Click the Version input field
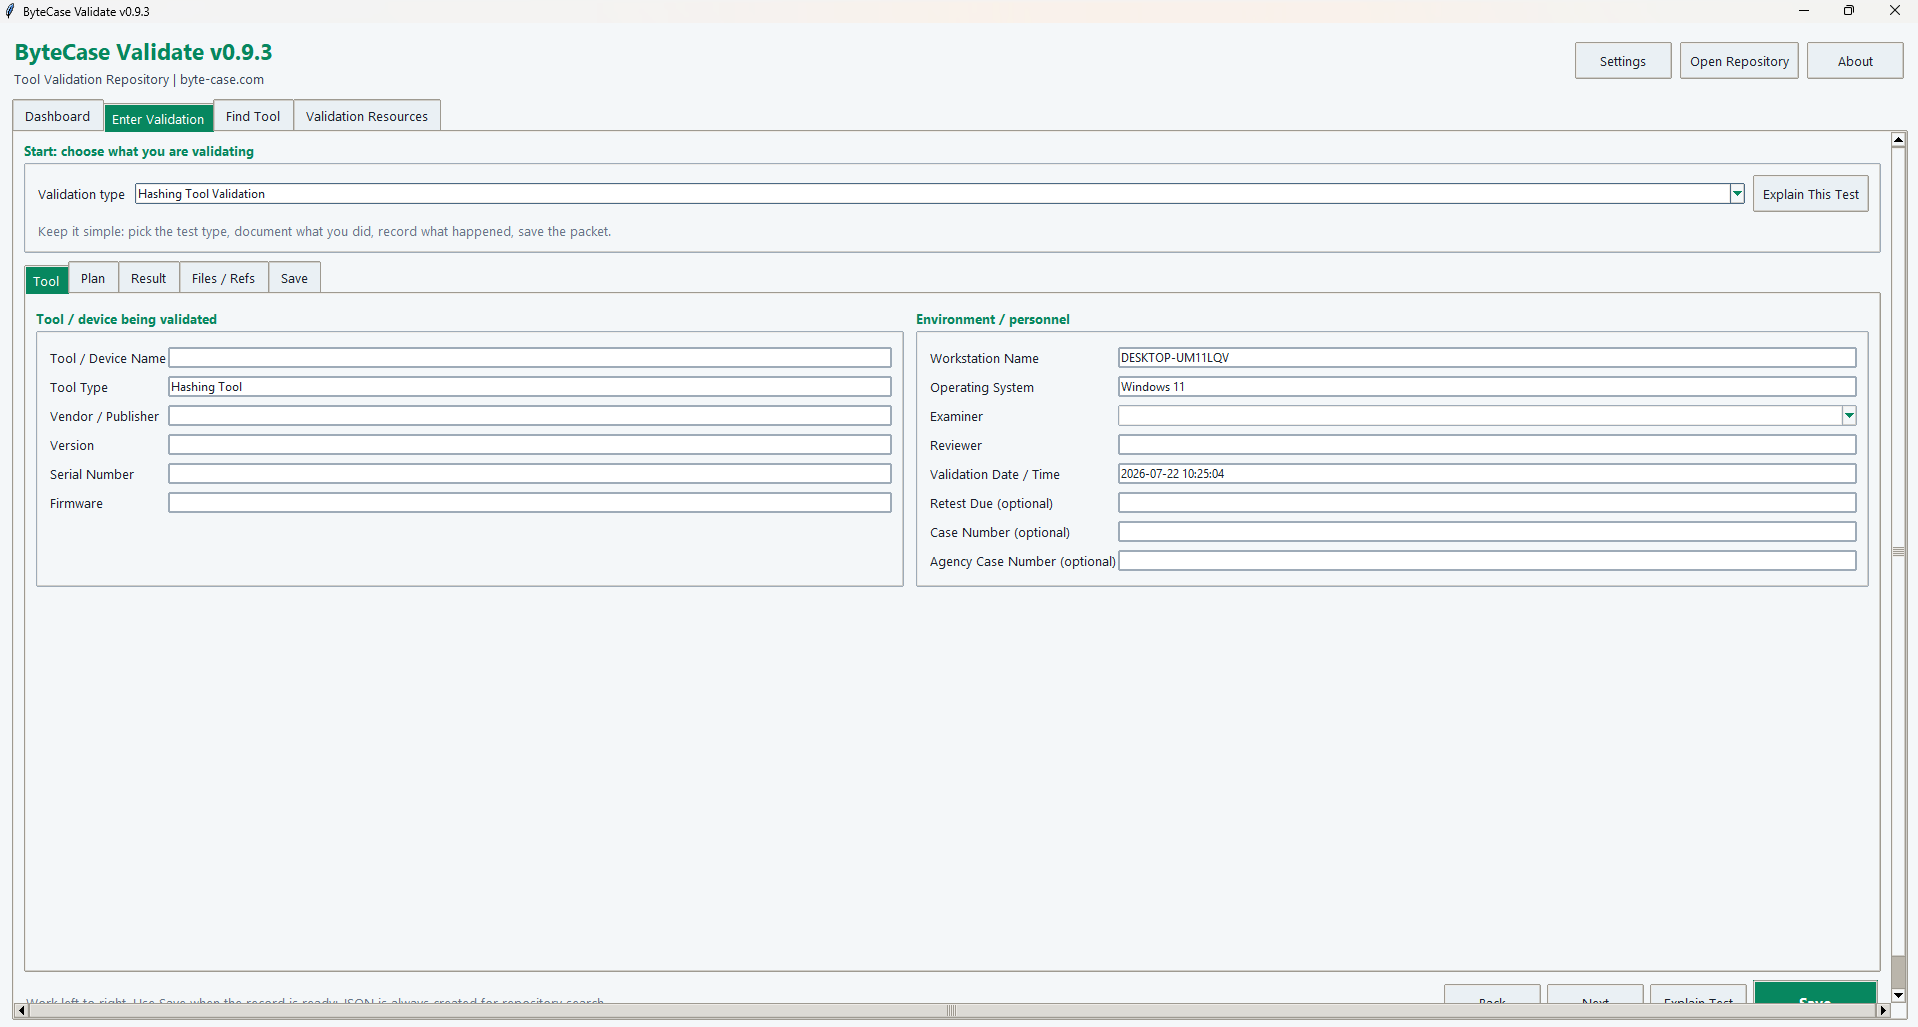The width and height of the screenshot is (1918, 1027). 530,445
